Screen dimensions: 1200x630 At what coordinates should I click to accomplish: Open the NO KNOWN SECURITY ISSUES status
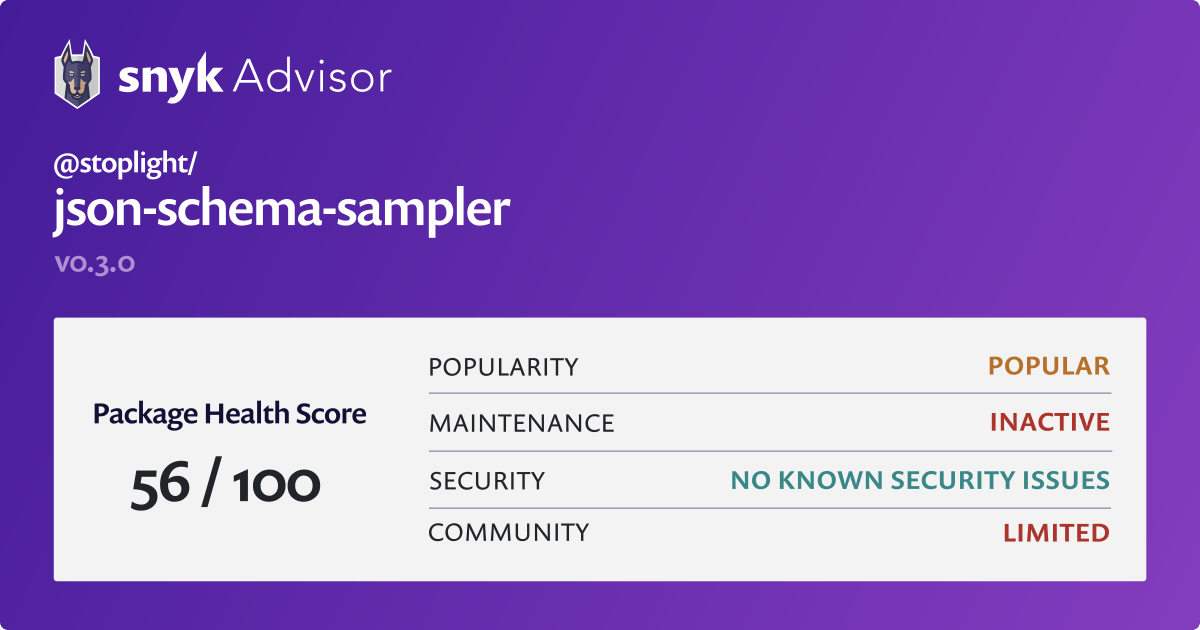click(920, 481)
